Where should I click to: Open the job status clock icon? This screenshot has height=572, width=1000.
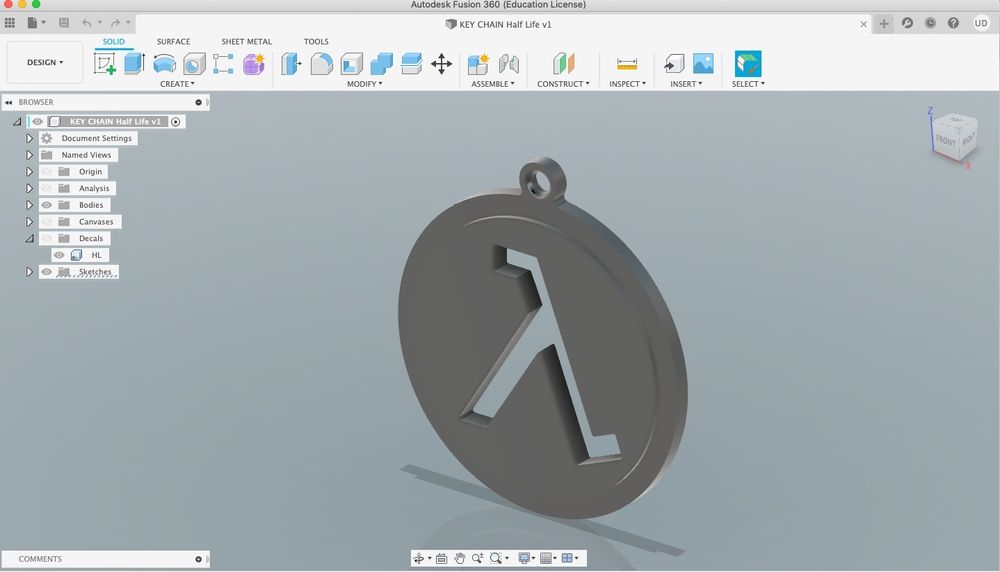pyautogui.click(x=930, y=23)
